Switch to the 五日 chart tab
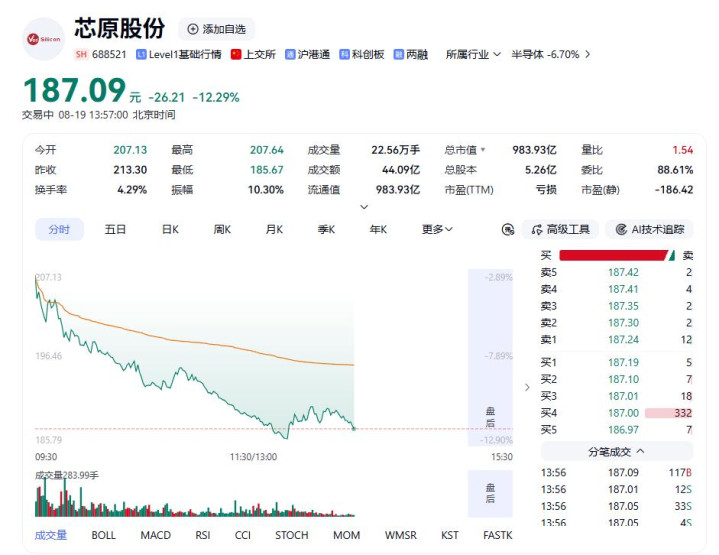 [x=115, y=229]
